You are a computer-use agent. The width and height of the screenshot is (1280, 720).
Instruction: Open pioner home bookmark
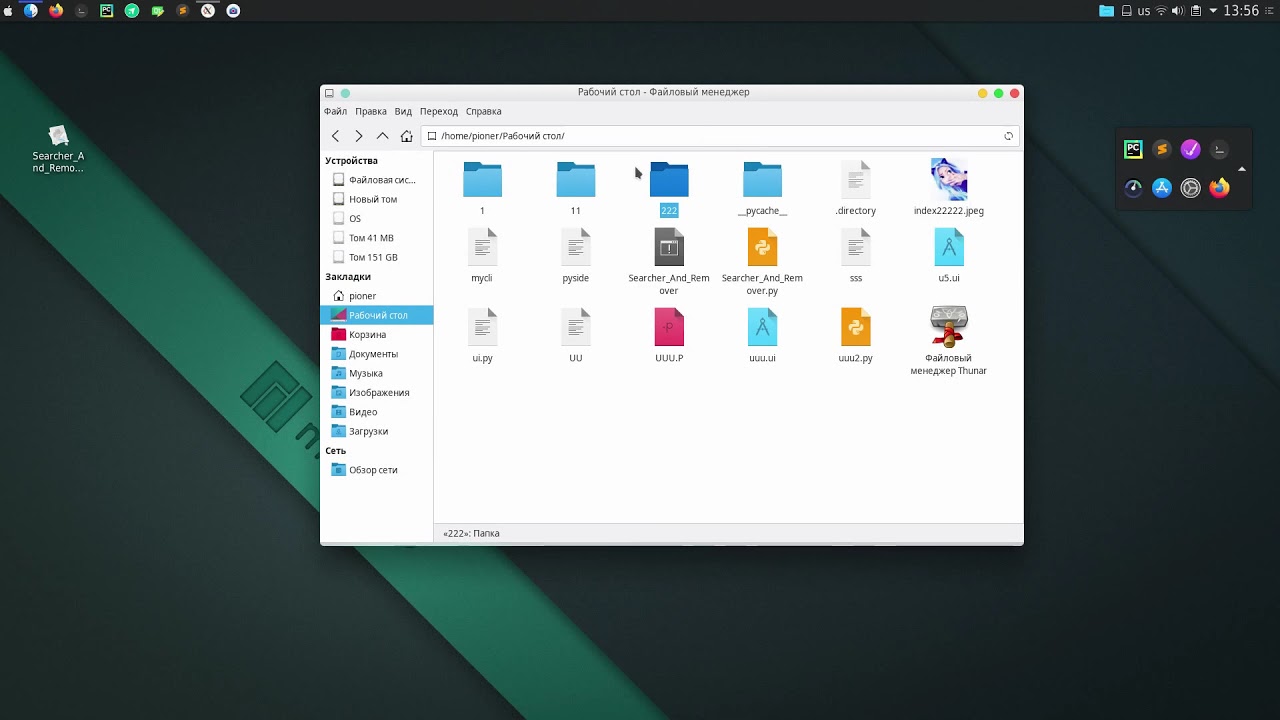point(377,296)
